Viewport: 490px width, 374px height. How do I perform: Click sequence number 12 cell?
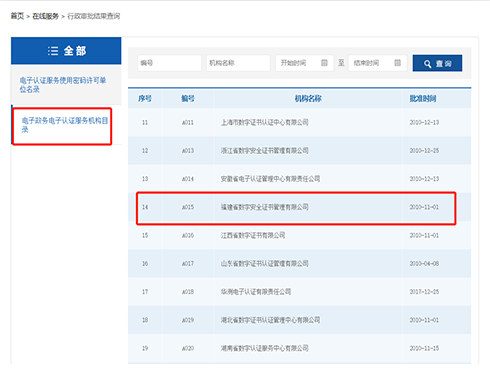pos(145,151)
